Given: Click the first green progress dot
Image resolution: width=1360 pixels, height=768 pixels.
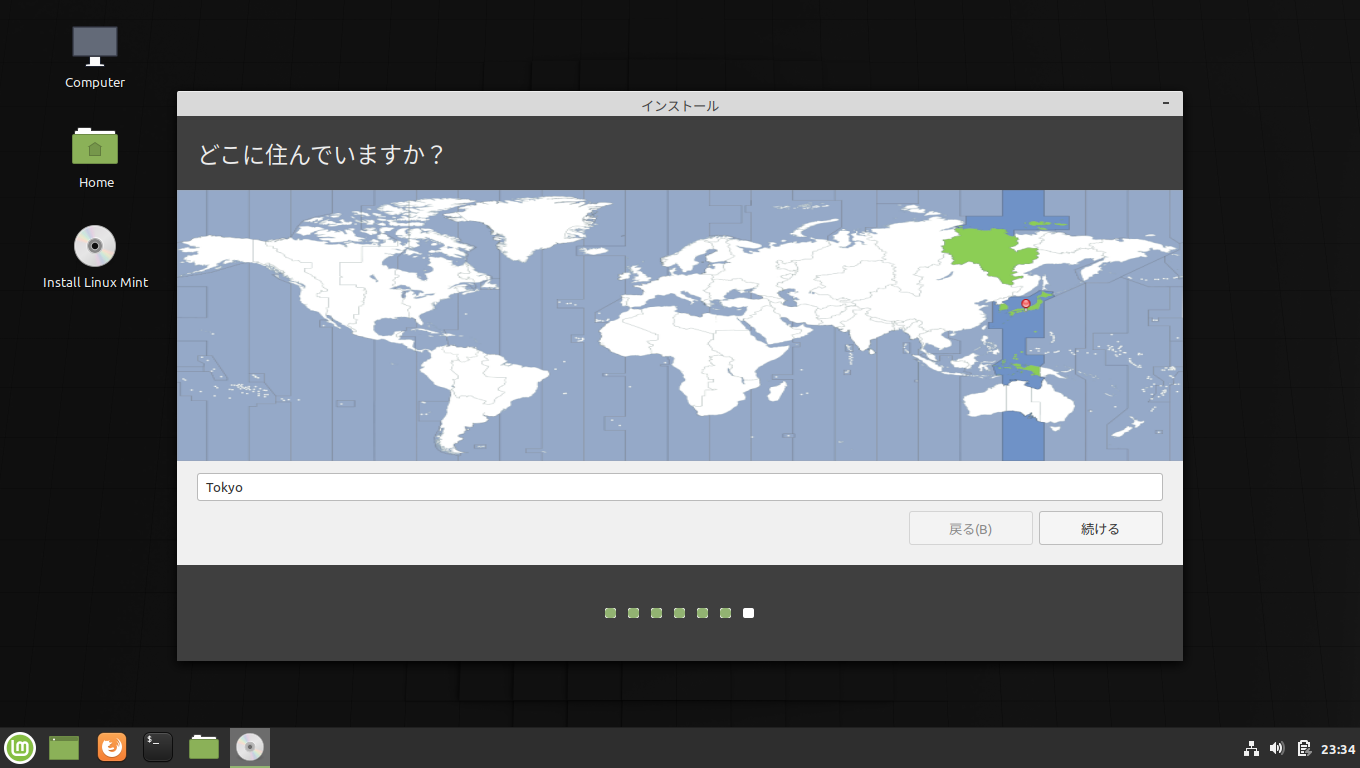Looking at the screenshot, I should coord(610,613).
